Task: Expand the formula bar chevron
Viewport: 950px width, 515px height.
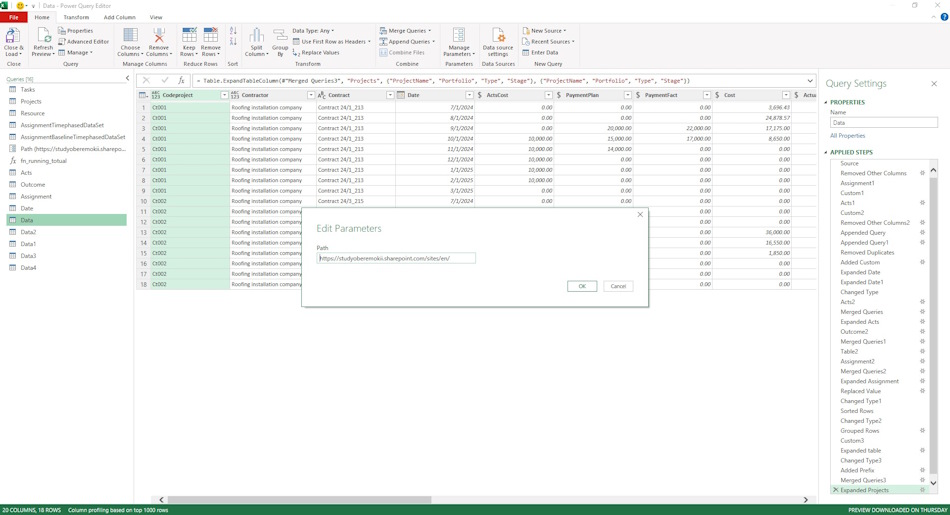Action: (x=810, y=81)
